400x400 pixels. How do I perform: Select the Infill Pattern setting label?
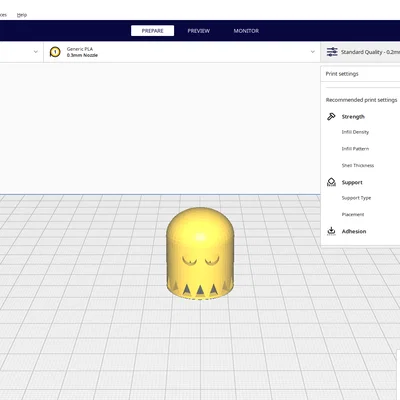(355, 149)
